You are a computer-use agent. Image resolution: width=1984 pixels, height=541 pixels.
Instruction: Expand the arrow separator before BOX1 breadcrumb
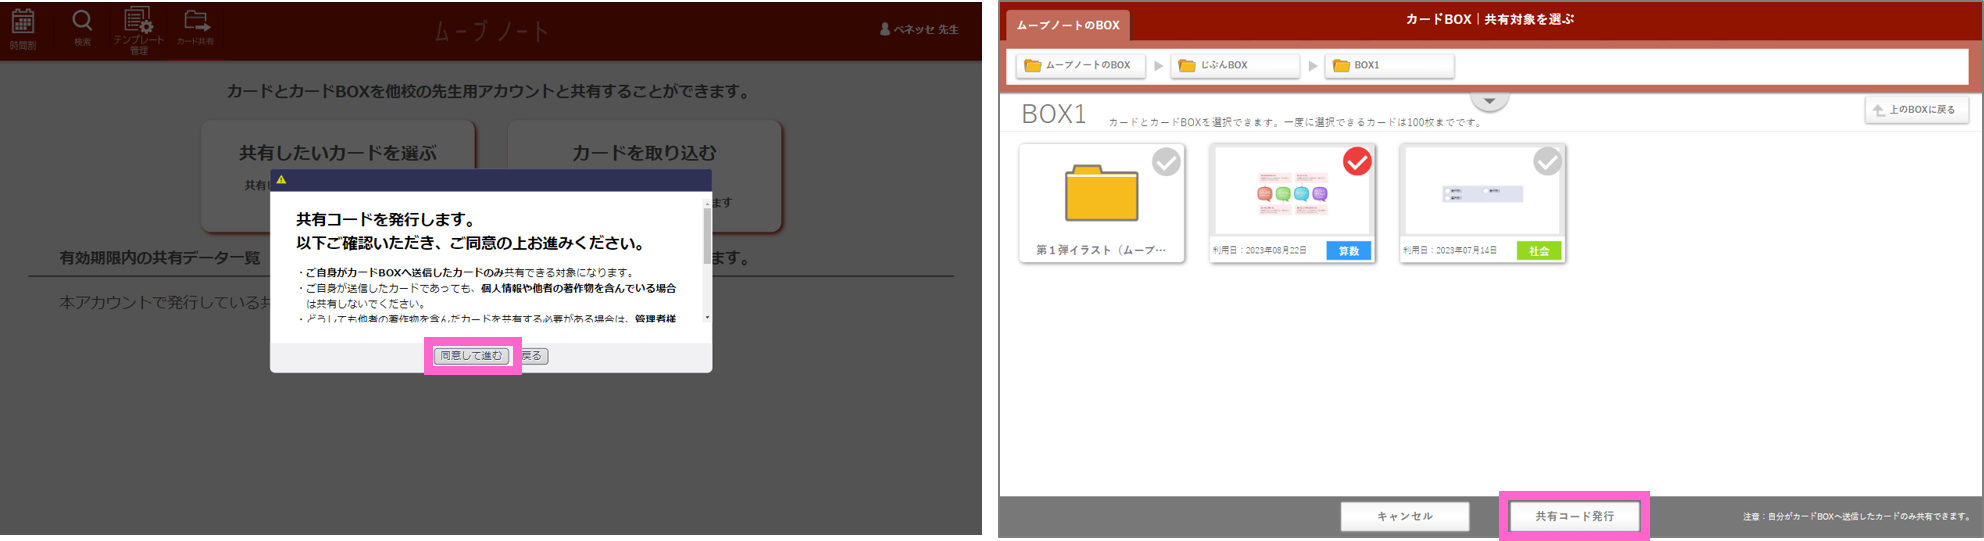[x=1313, y=66]
